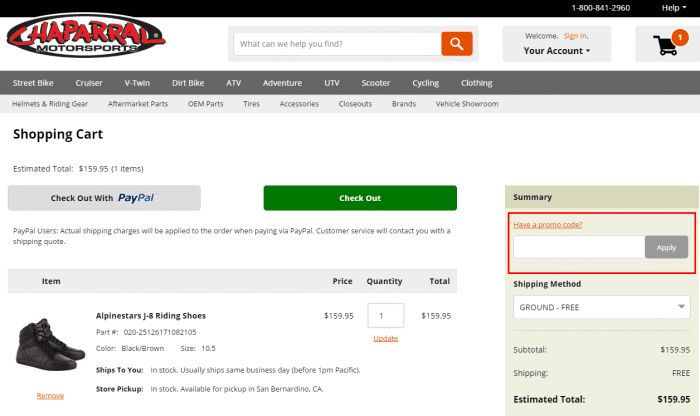700x416 pixels.
Task: Click the Have a promo code link
Action: (547, 224)
